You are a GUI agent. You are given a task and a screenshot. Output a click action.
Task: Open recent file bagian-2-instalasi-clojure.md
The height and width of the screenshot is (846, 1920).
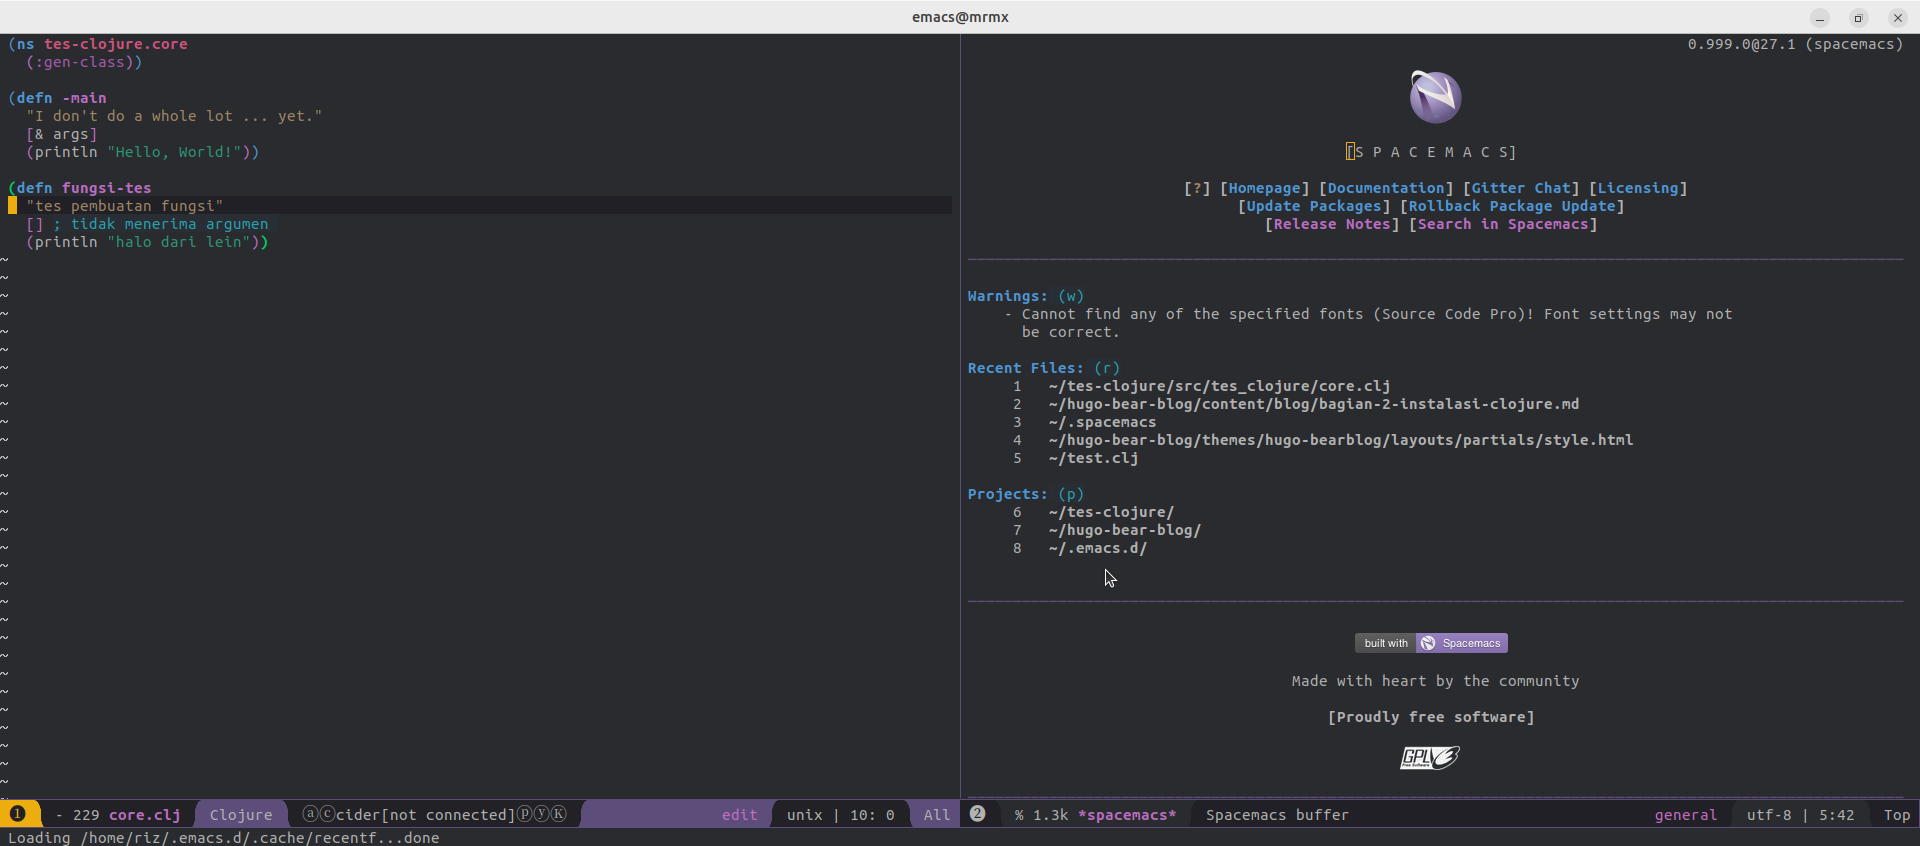point(1314,404)
